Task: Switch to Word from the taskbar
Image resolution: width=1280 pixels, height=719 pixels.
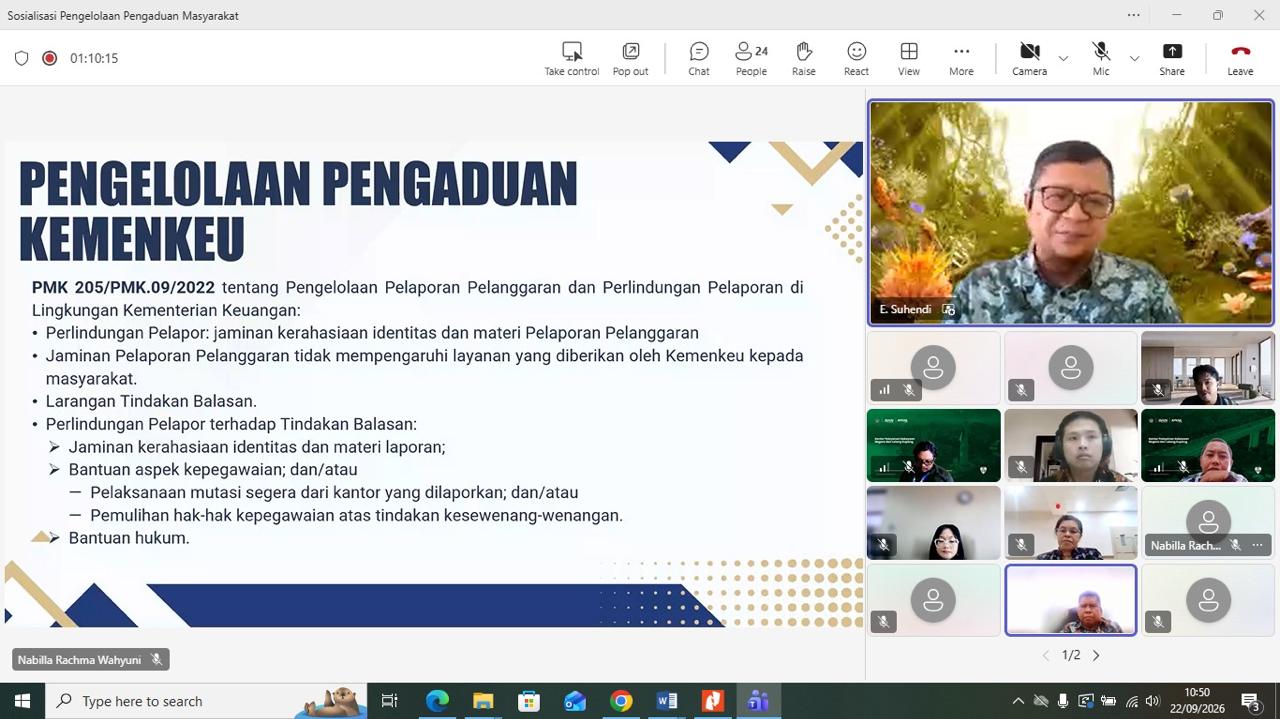Action: pyautogui.click(x=667, y=701)
